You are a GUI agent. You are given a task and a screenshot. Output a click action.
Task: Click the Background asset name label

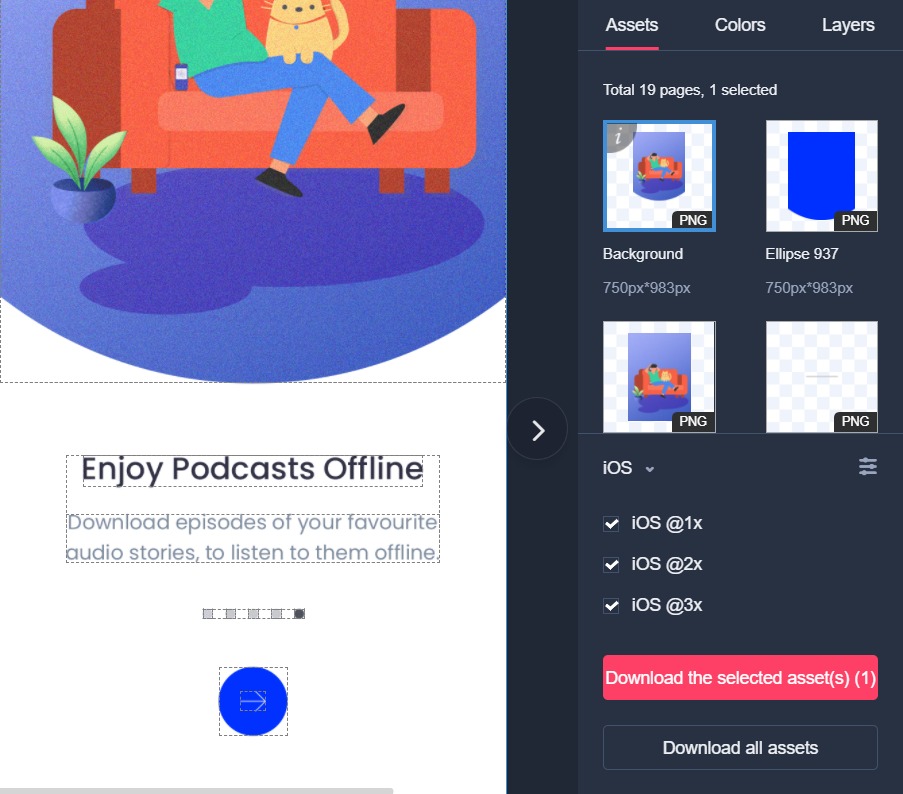[x=643, y=254]
